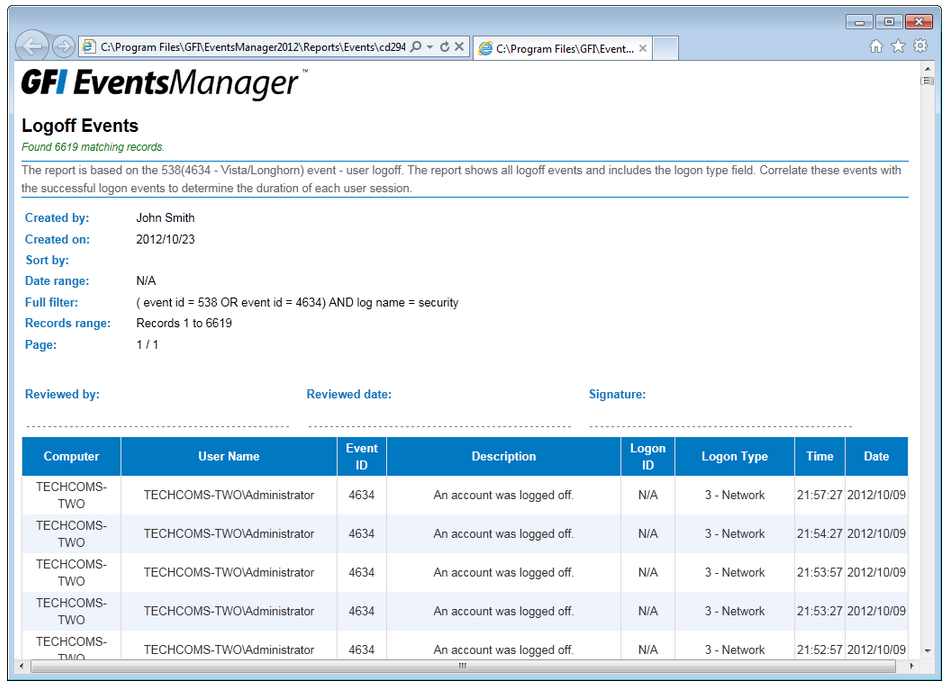Screen dimensions: 948x686
Task: Click the vertical scrollbar up arrow
Action: point(927,69)
